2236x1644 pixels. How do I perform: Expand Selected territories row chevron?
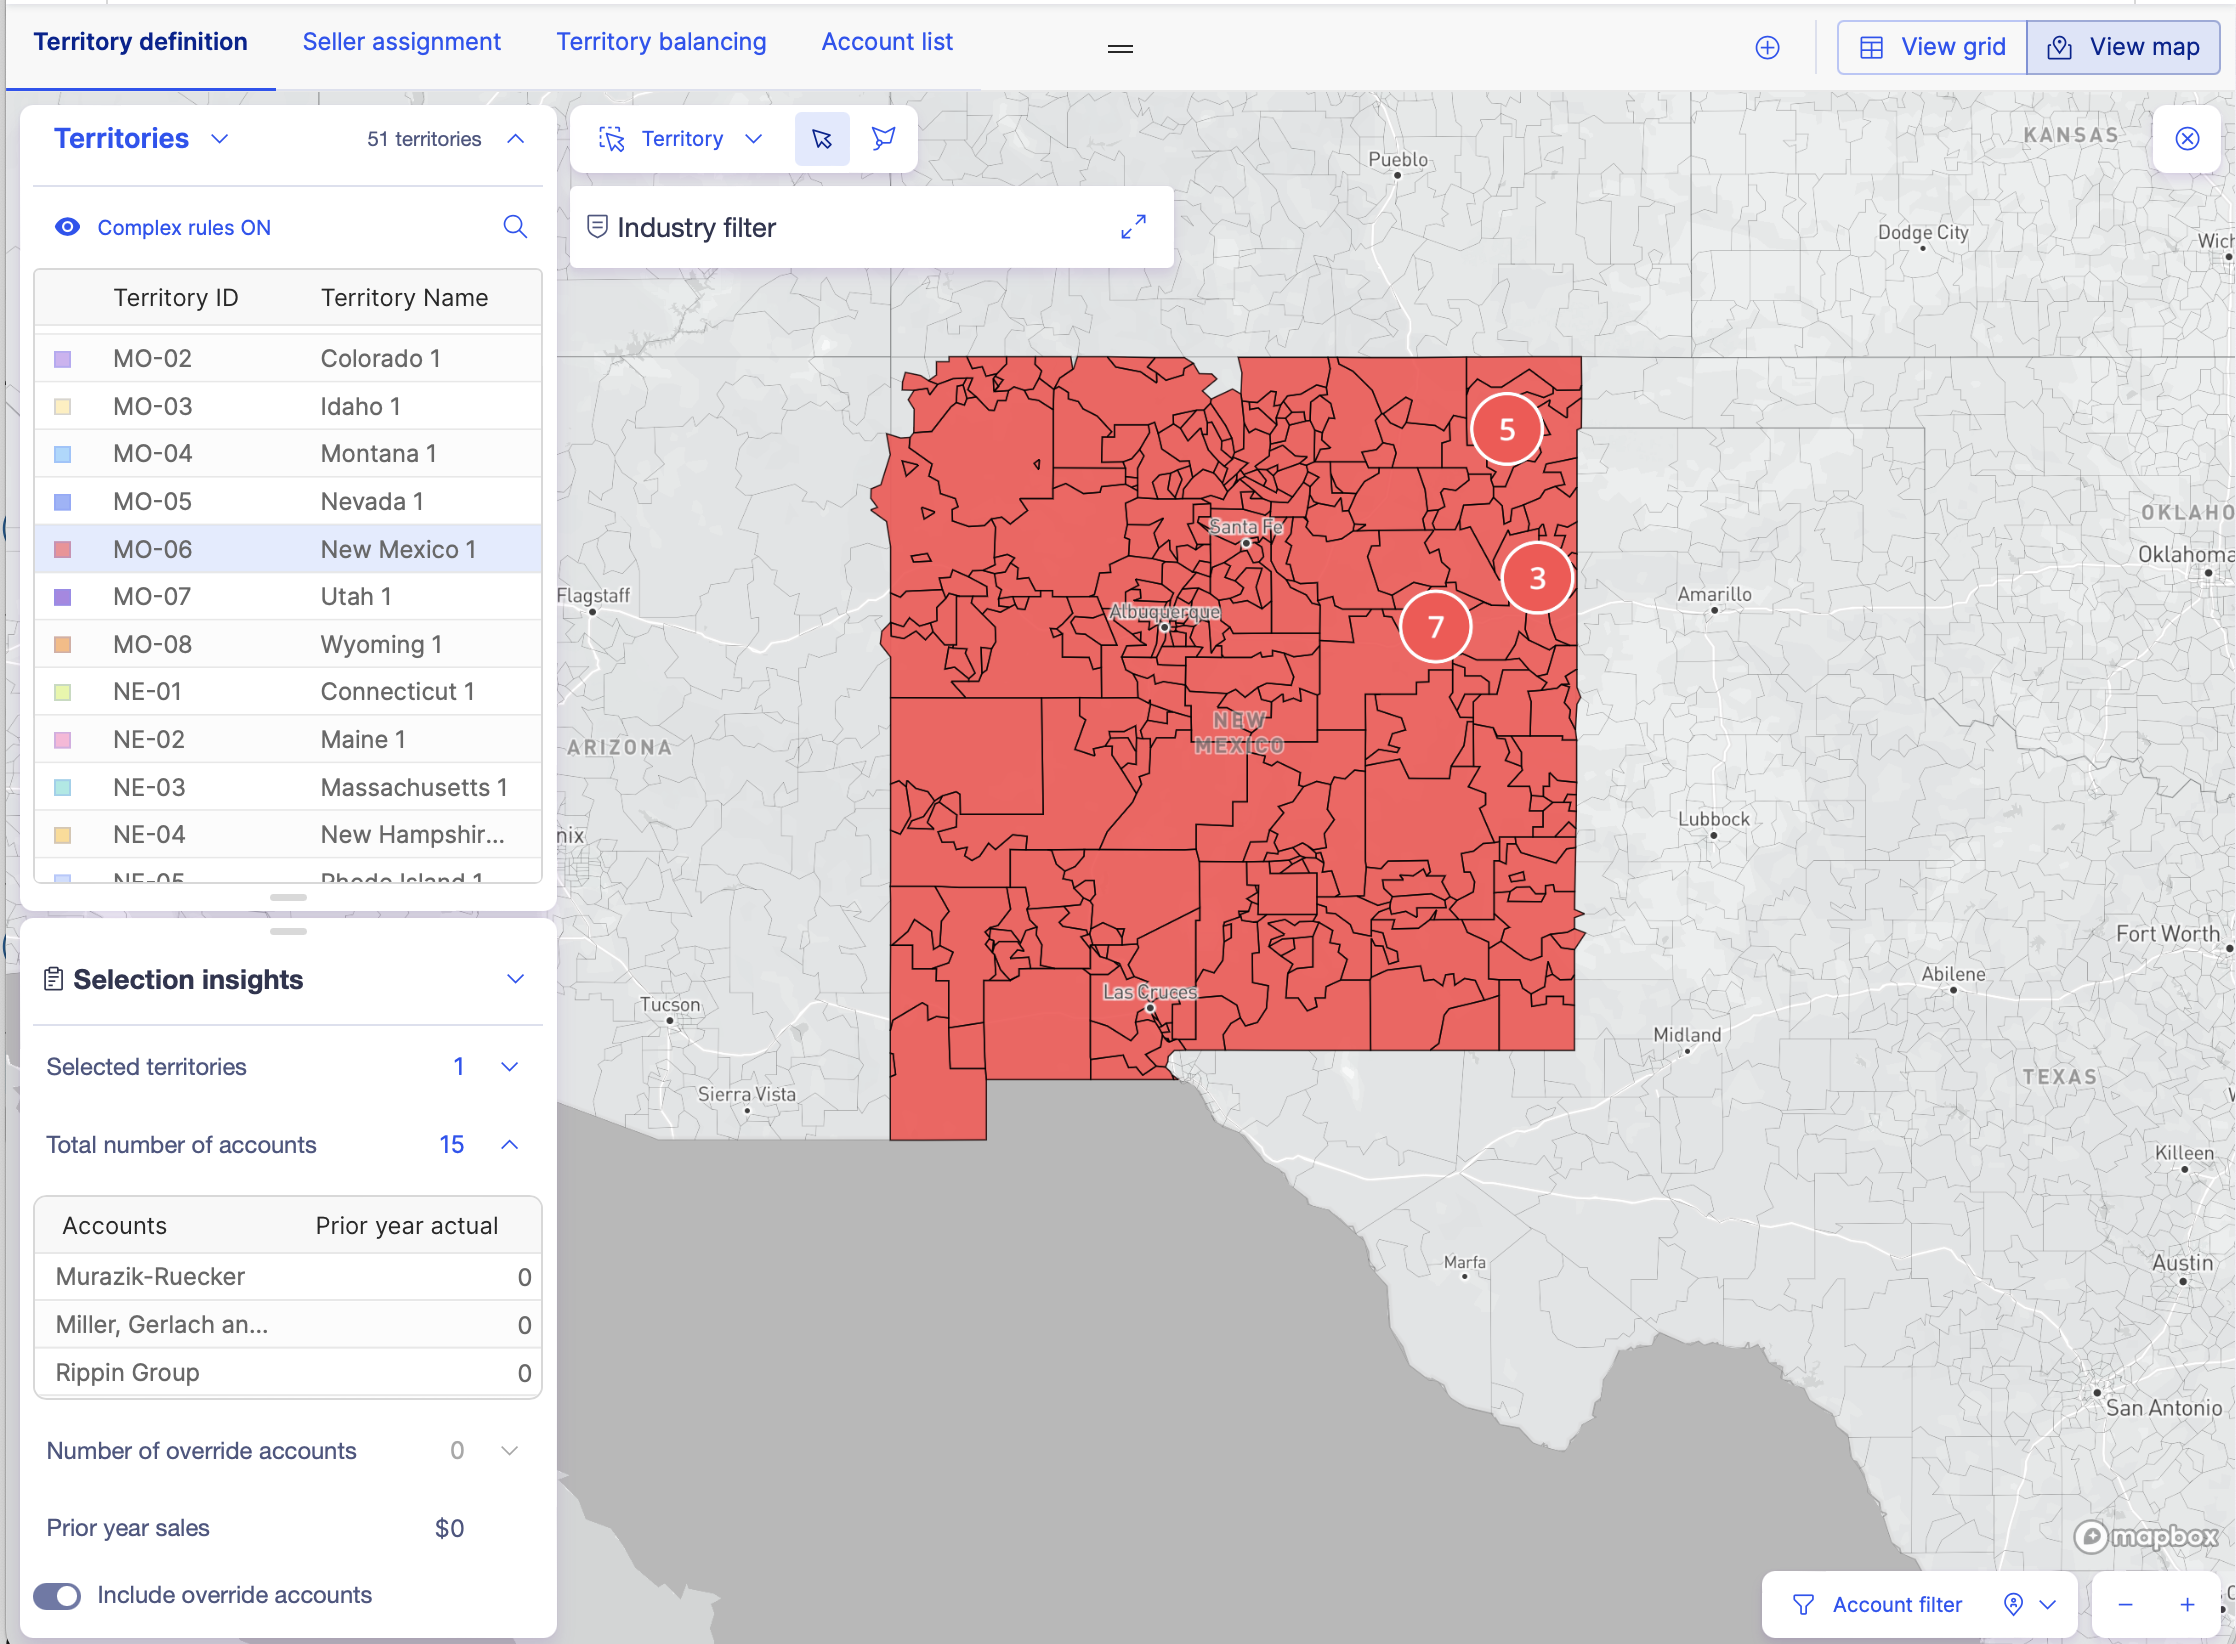click(x=509, y=1067)
